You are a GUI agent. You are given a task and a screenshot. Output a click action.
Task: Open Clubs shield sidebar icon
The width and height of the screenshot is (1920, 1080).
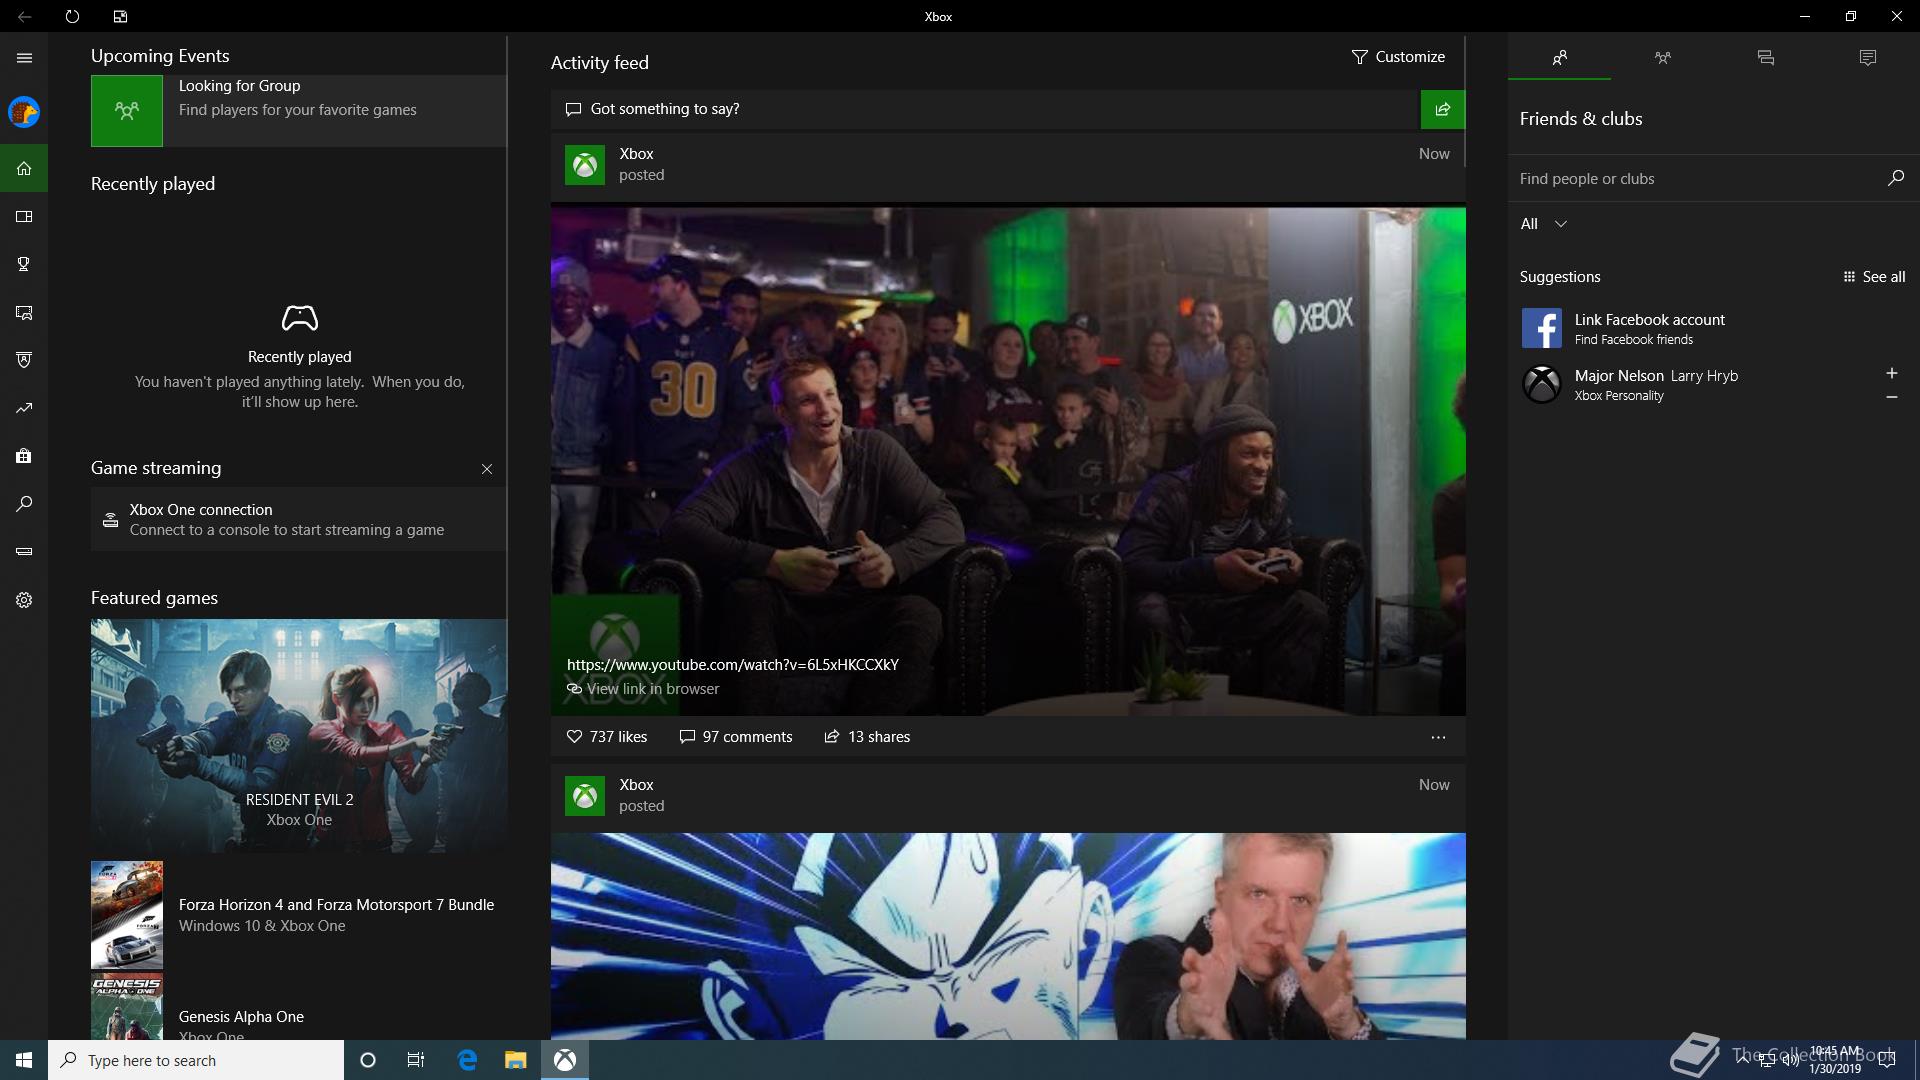[x=24, y=360]
